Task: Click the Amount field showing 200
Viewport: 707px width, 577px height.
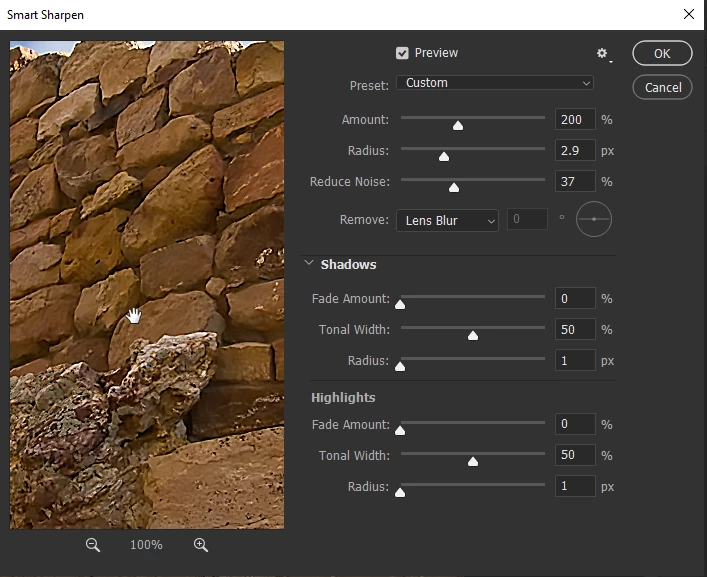Action: [575, 119]
